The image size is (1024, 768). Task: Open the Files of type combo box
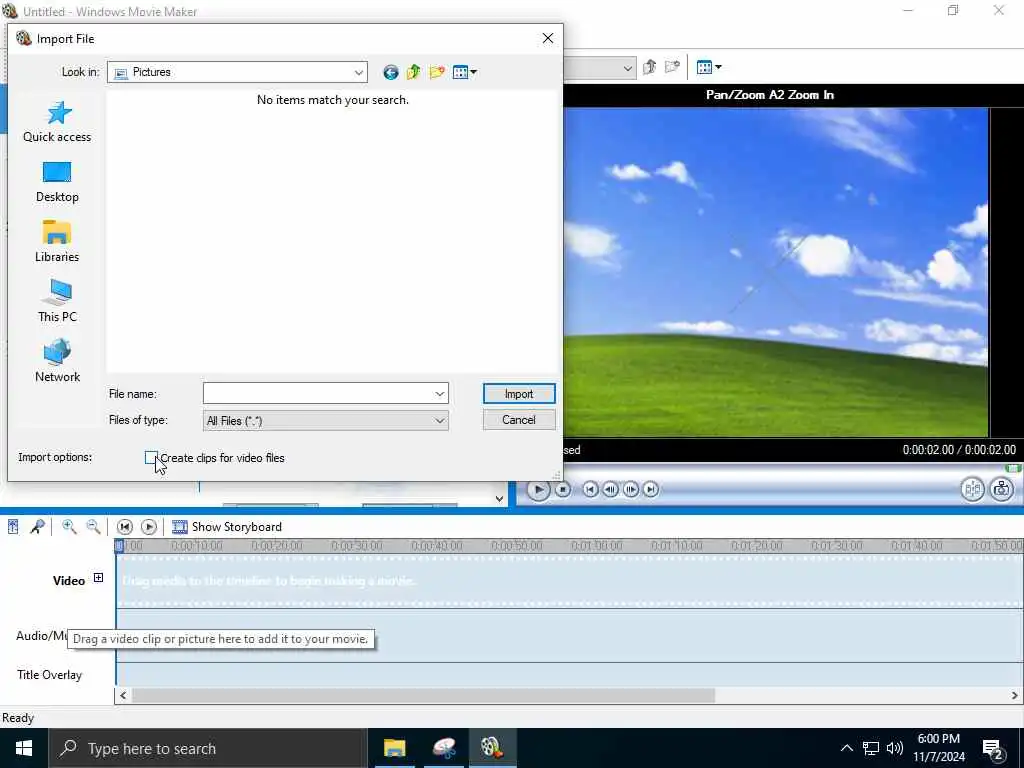(326, 421)
